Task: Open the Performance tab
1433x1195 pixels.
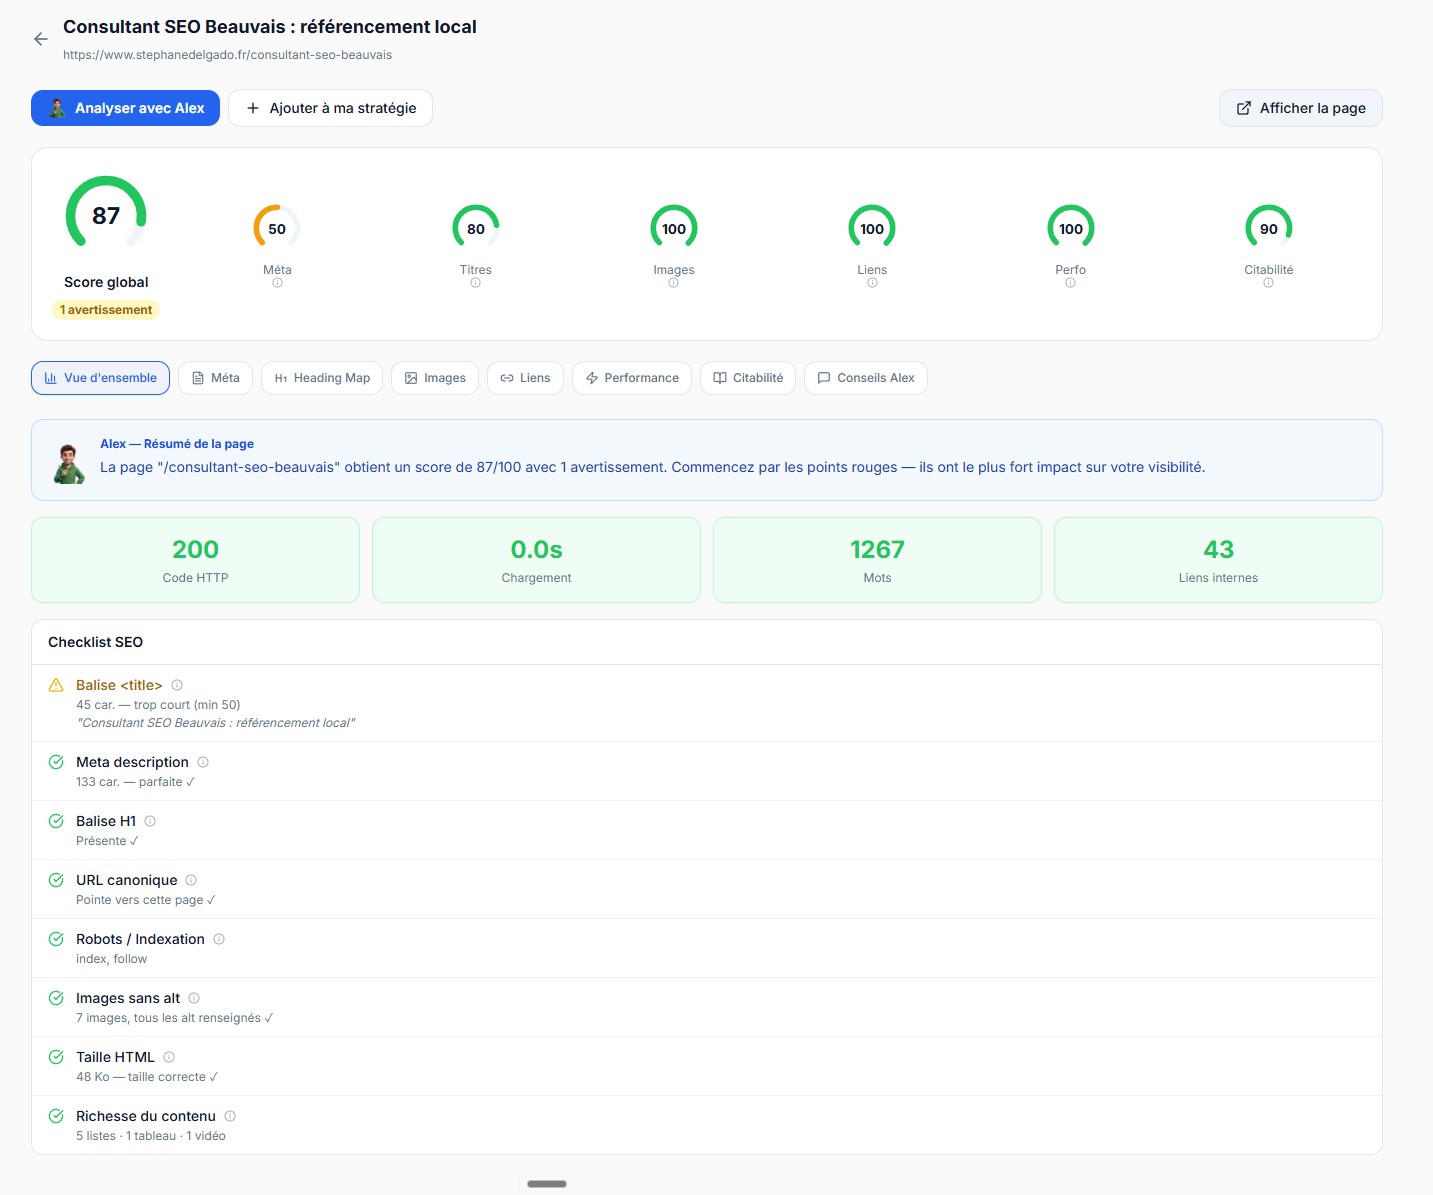Action: [x=632, y=378]
